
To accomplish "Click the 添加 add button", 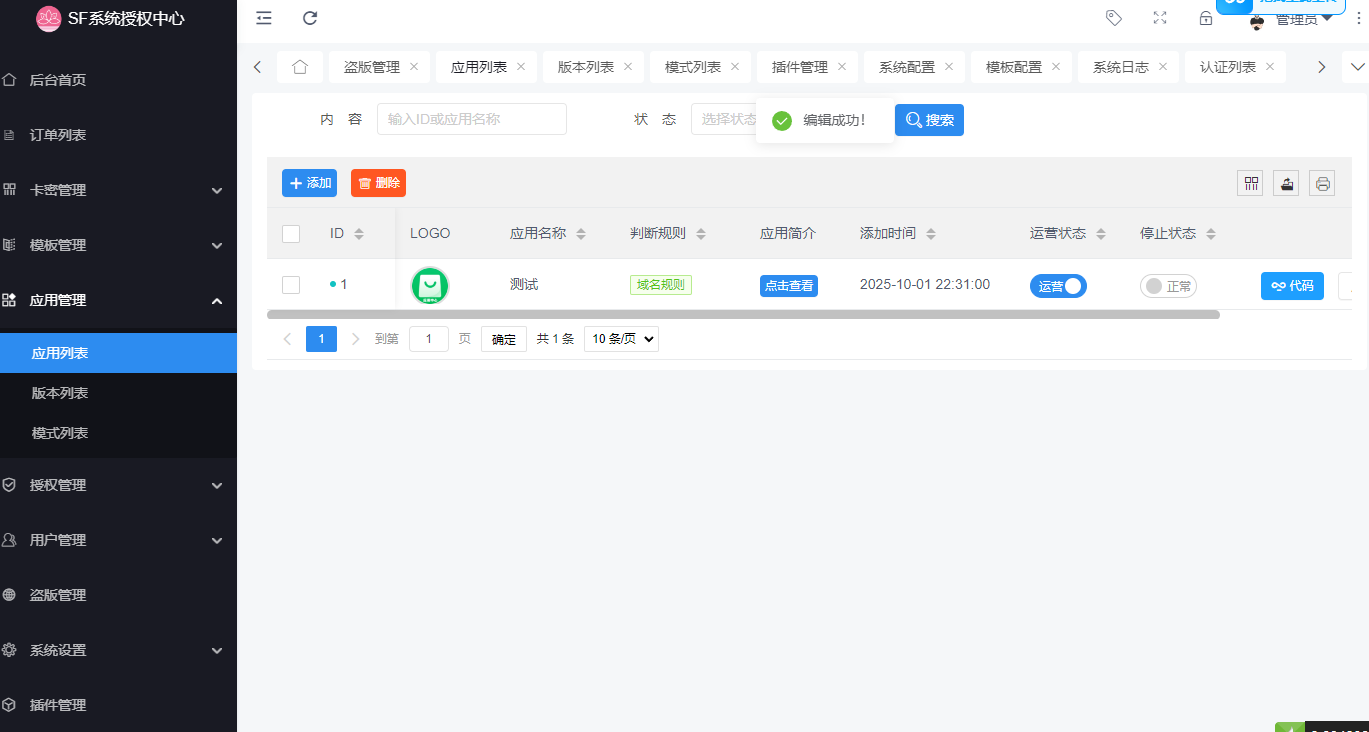I will (x=309, y=183).
